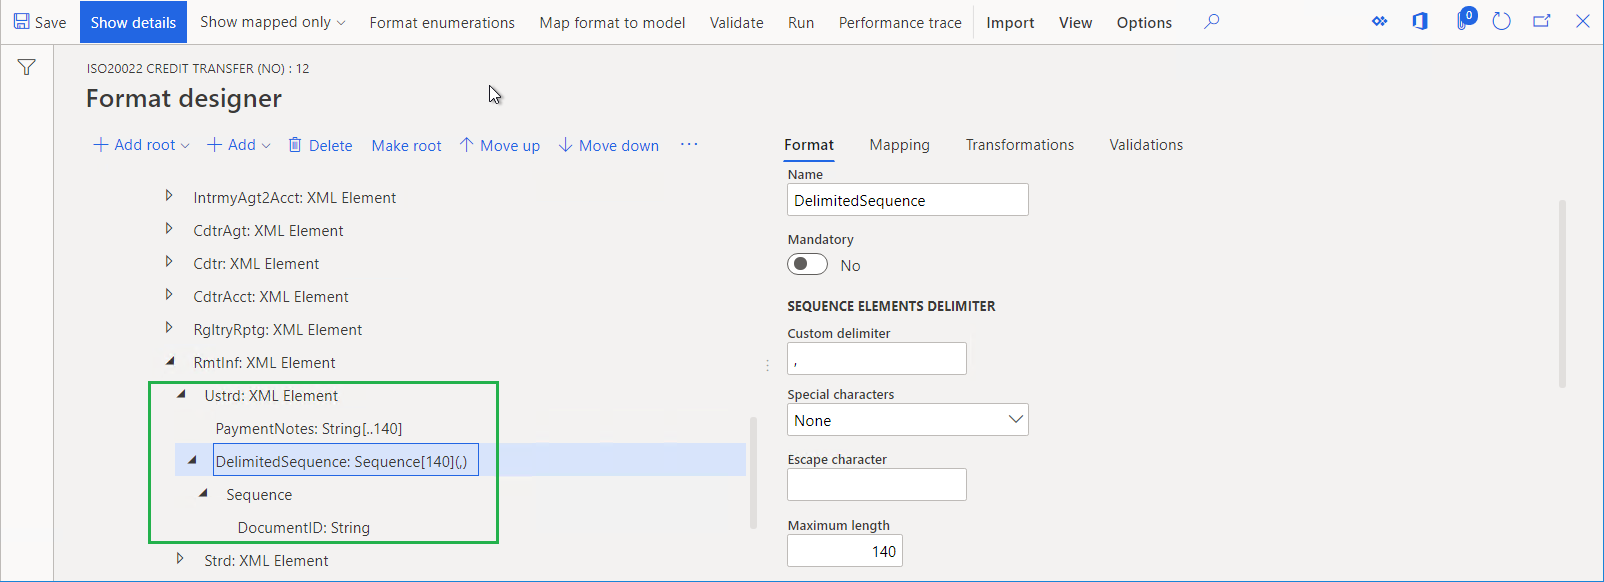
Task: Switch to the Transformations tab
Action: point(1019,145)
